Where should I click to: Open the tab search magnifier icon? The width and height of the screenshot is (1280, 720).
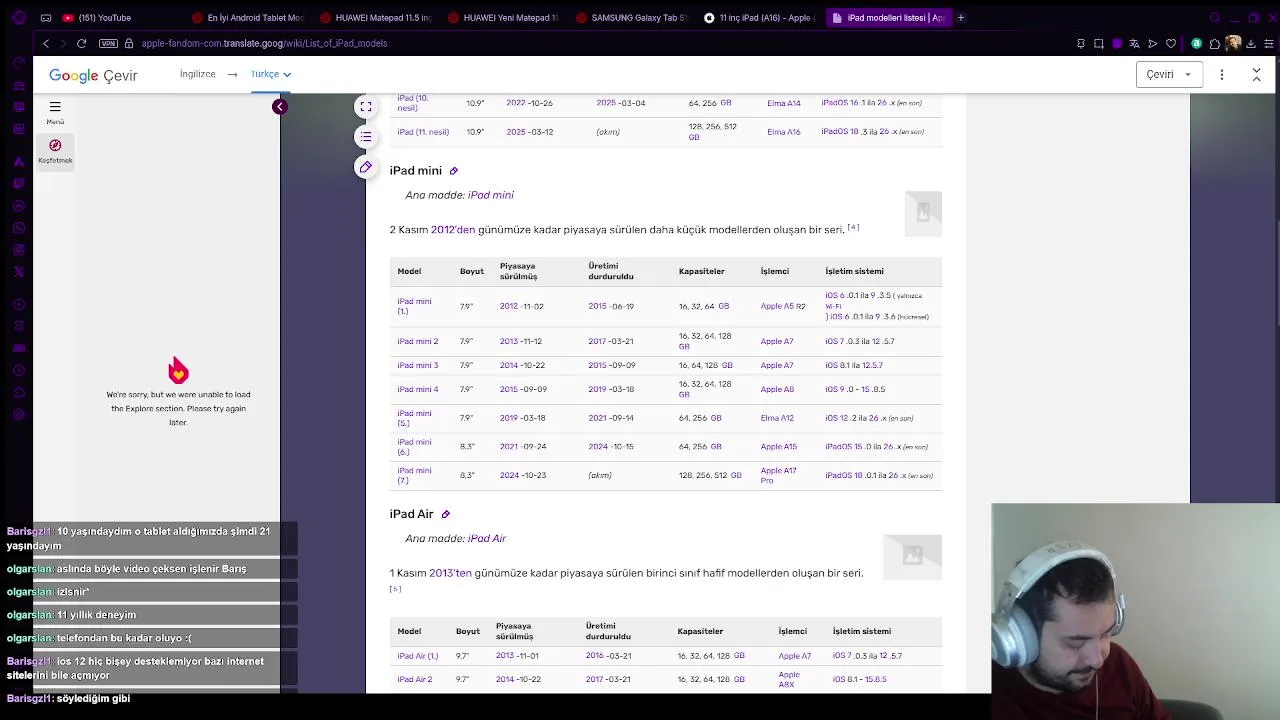pyautogui.click(x=1215, y=17)
